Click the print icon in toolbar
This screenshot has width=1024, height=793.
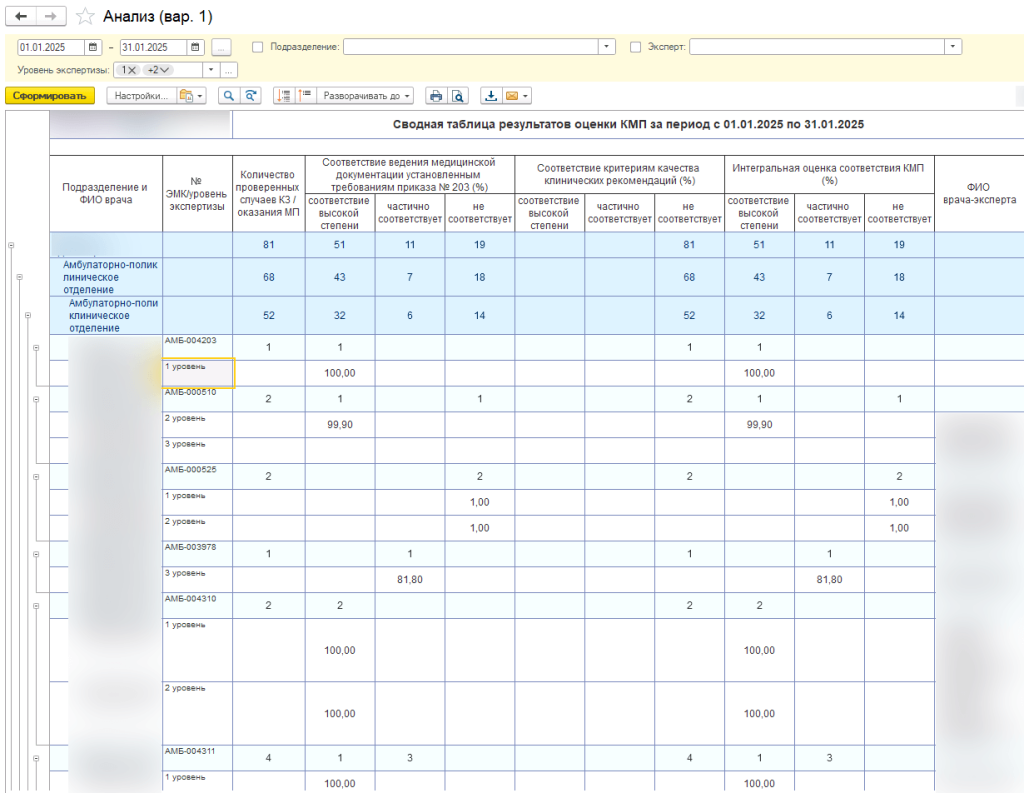coord(435,96)
